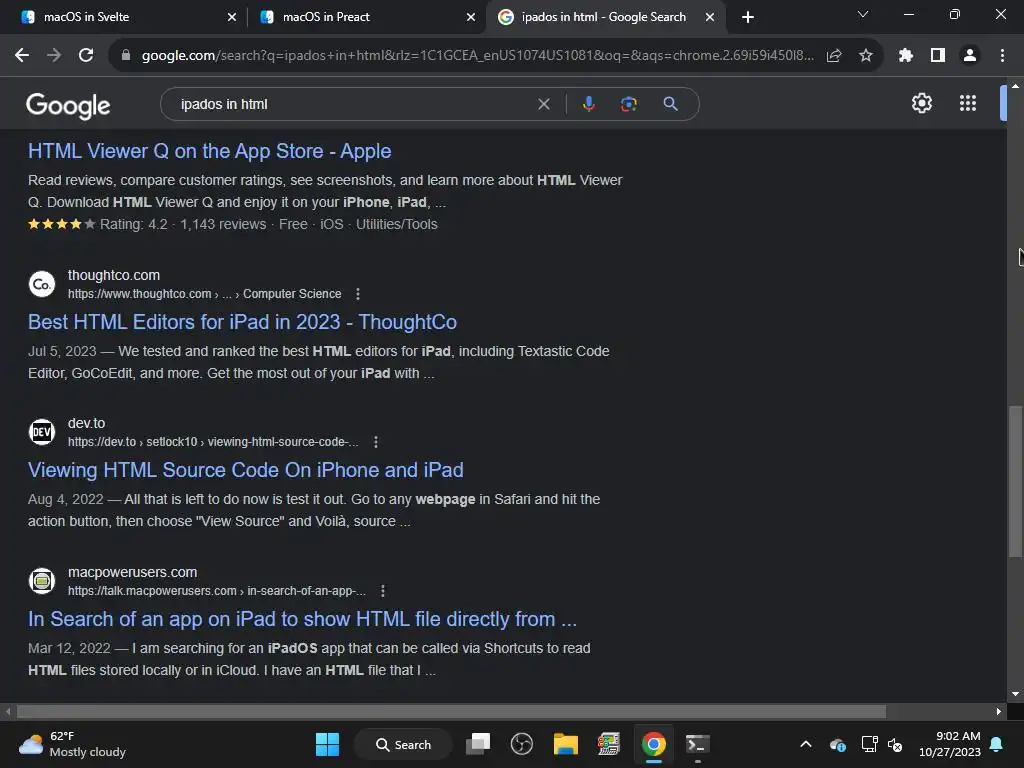Open more options for the macpowerusers.com result
1024x768 pixels.
[383, 591]
